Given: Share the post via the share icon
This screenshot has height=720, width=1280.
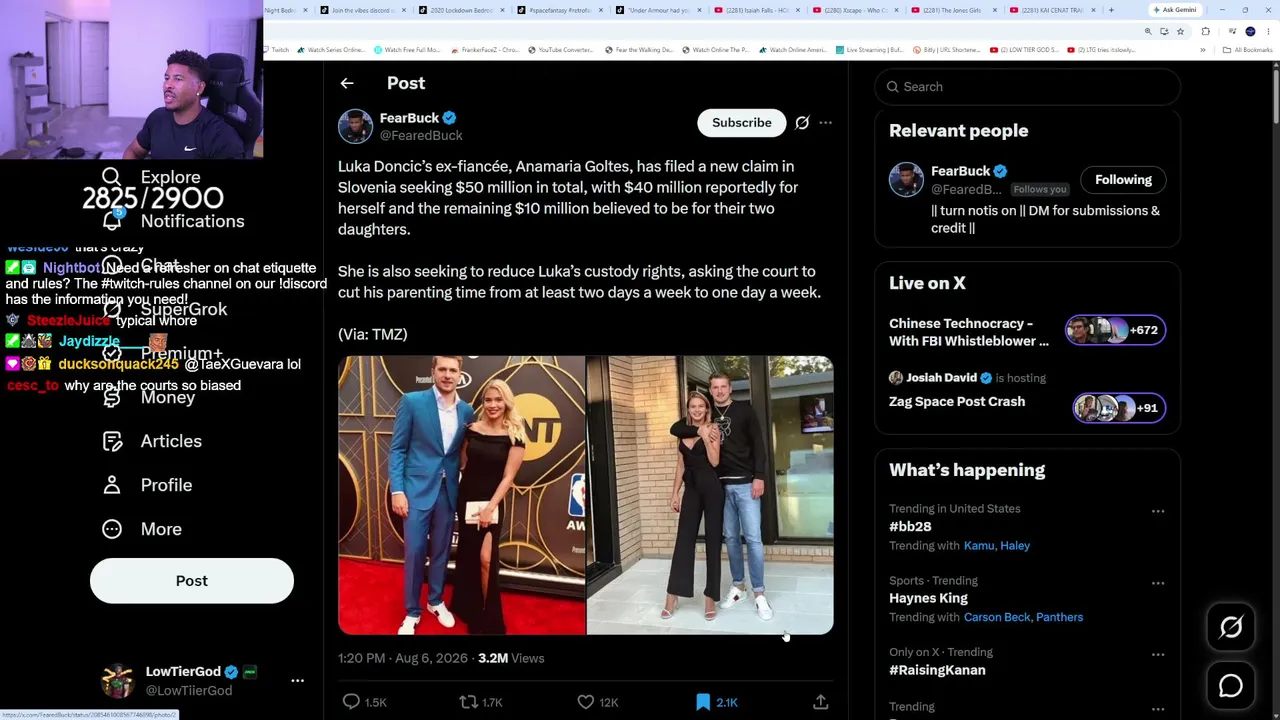Looking at the screenshot, I should 820,702.
